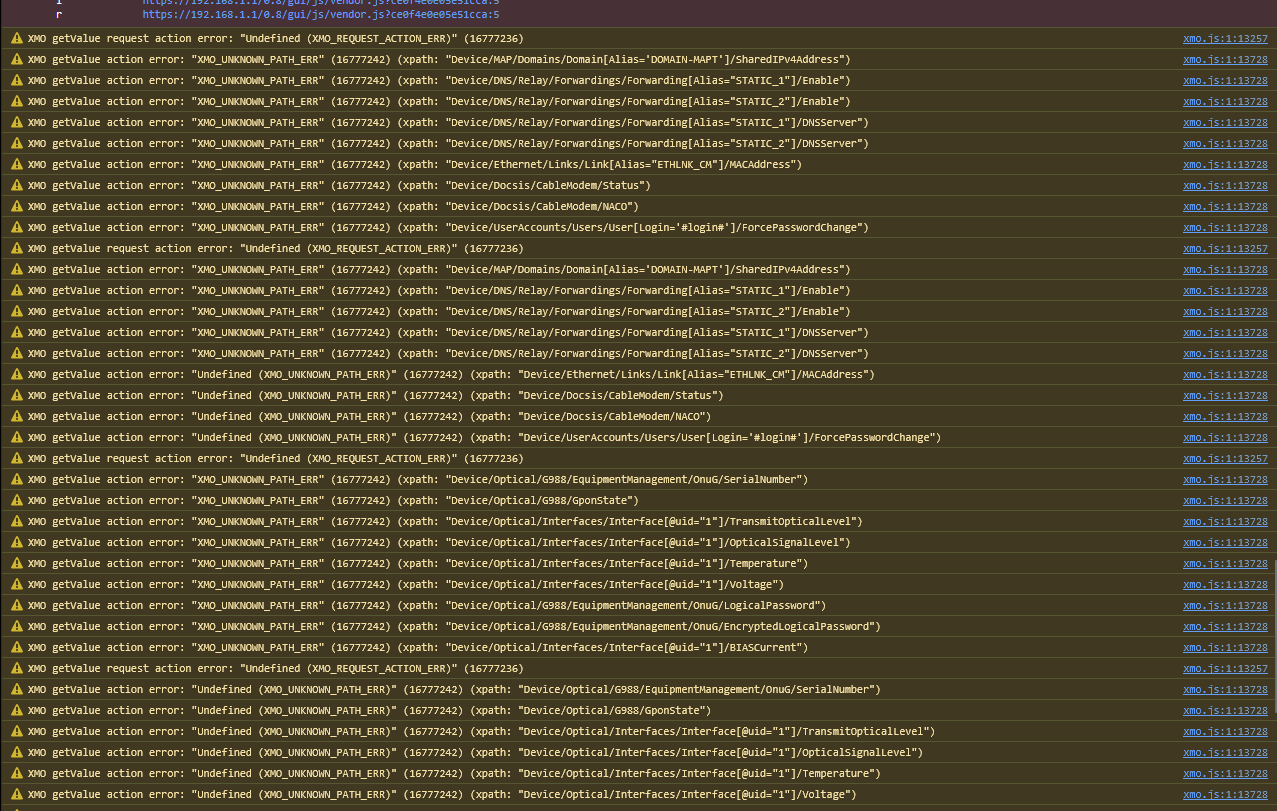Open xmo.js link on Undefined CableModem/Status row
This screenshot has height=811, width=1277.
[1225, 395]
